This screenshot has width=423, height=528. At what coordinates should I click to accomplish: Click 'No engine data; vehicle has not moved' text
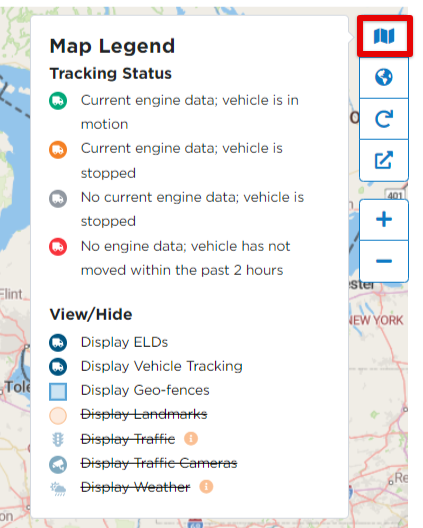click(185, 258)
